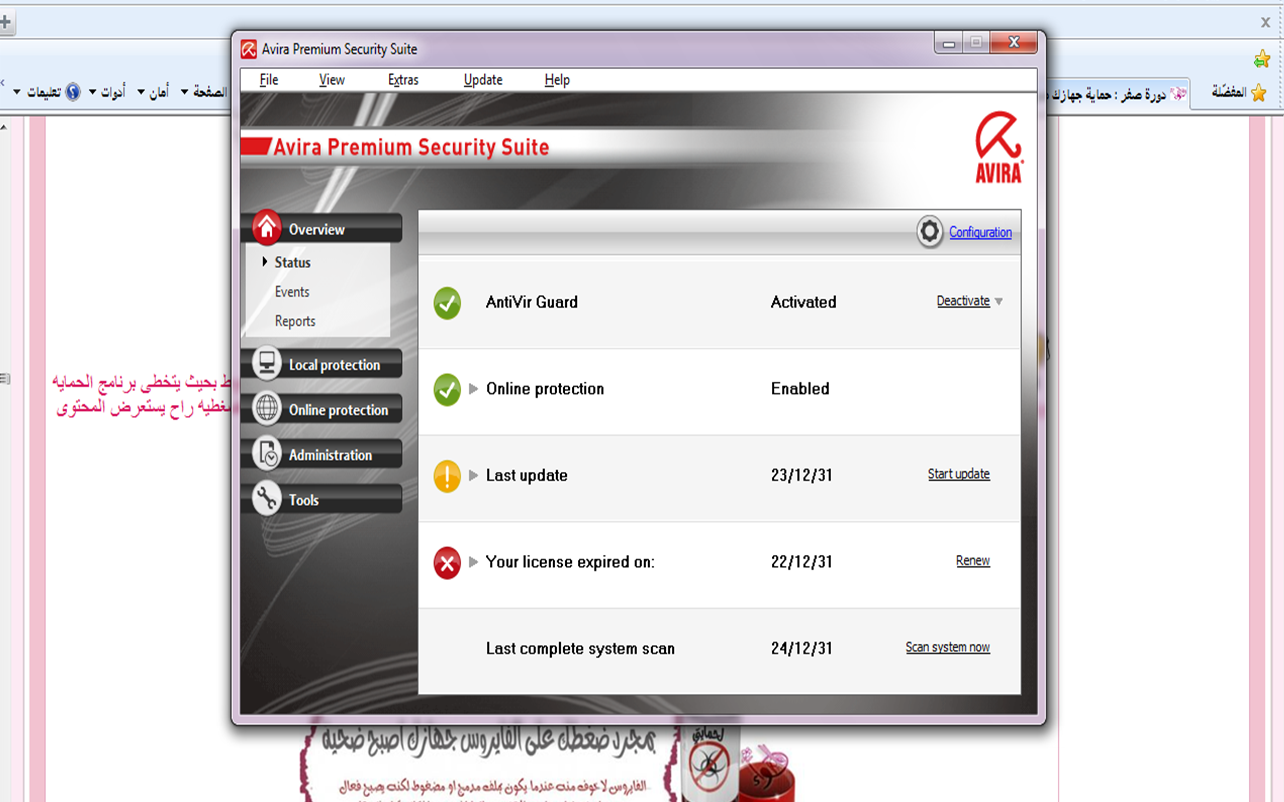Screen dimensions: 1284x802
Task: Click the Configuration gear icon
Action: [x=930, y=232]
